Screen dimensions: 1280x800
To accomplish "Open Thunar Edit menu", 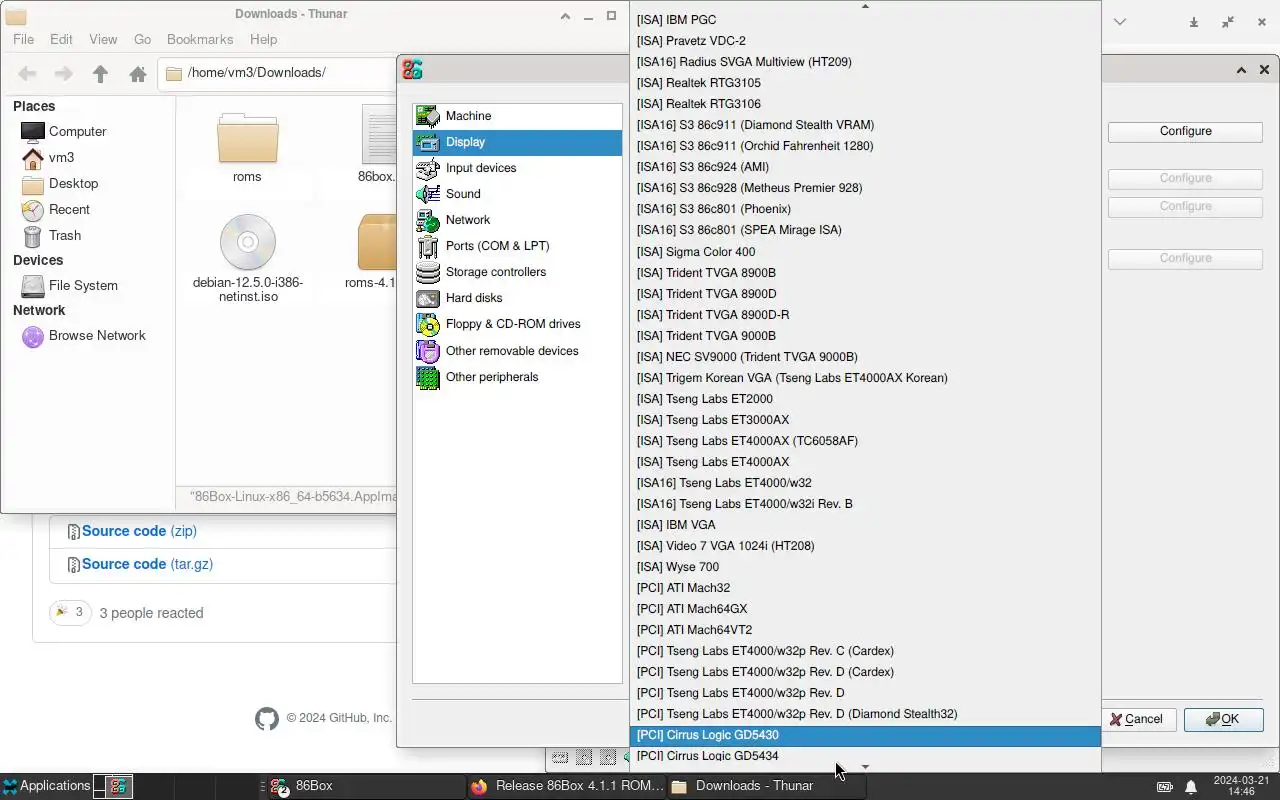I will pos(61,39).
